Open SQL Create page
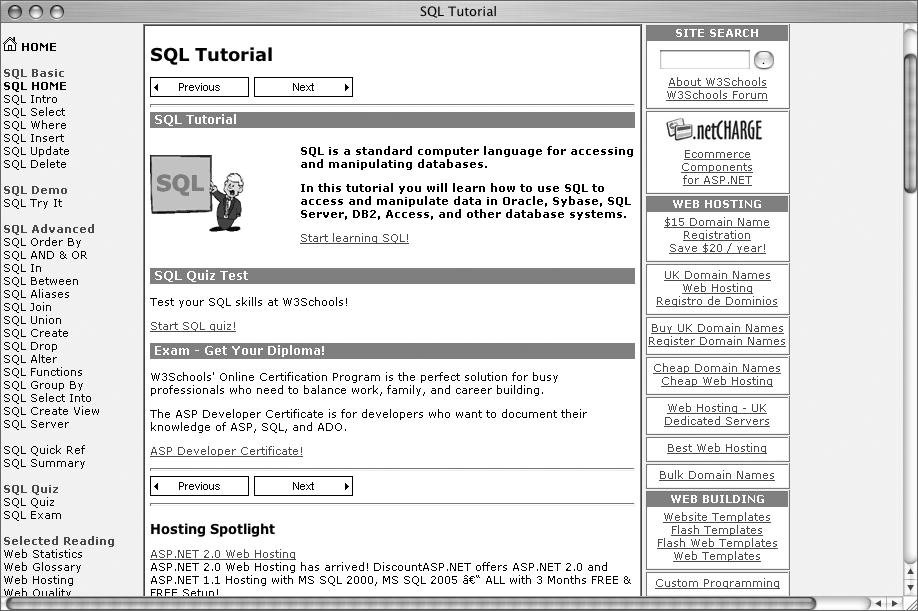Viewport: 918px width, 611px height. coord(36,333)
